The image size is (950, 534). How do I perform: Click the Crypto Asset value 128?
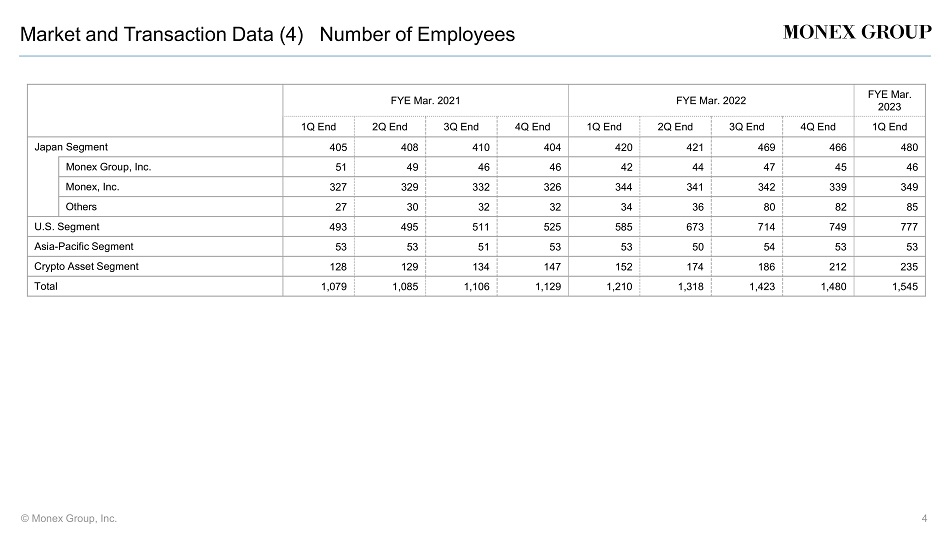(338, 267)
